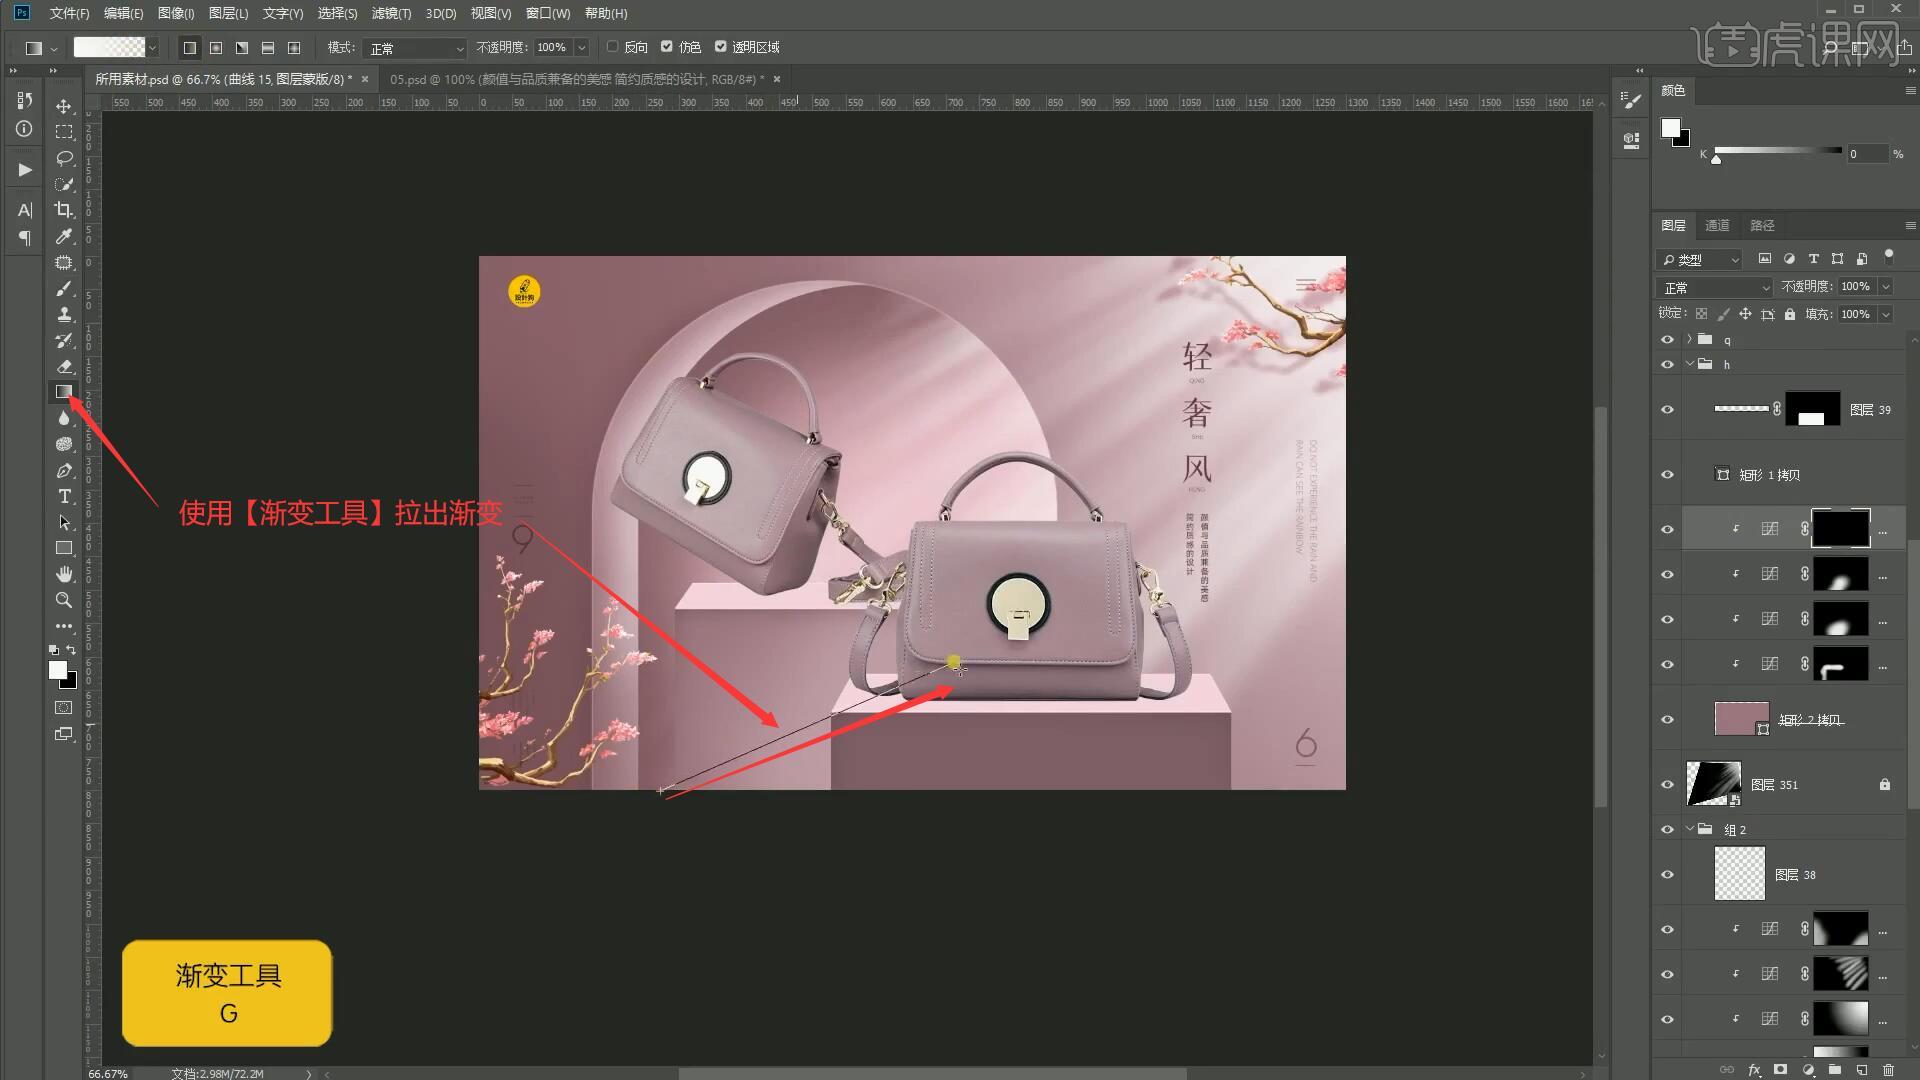Choose the radial gradient style icon
This screenshot has height=1080, width=1920.
pyautogui.click(x=216, y=47)
